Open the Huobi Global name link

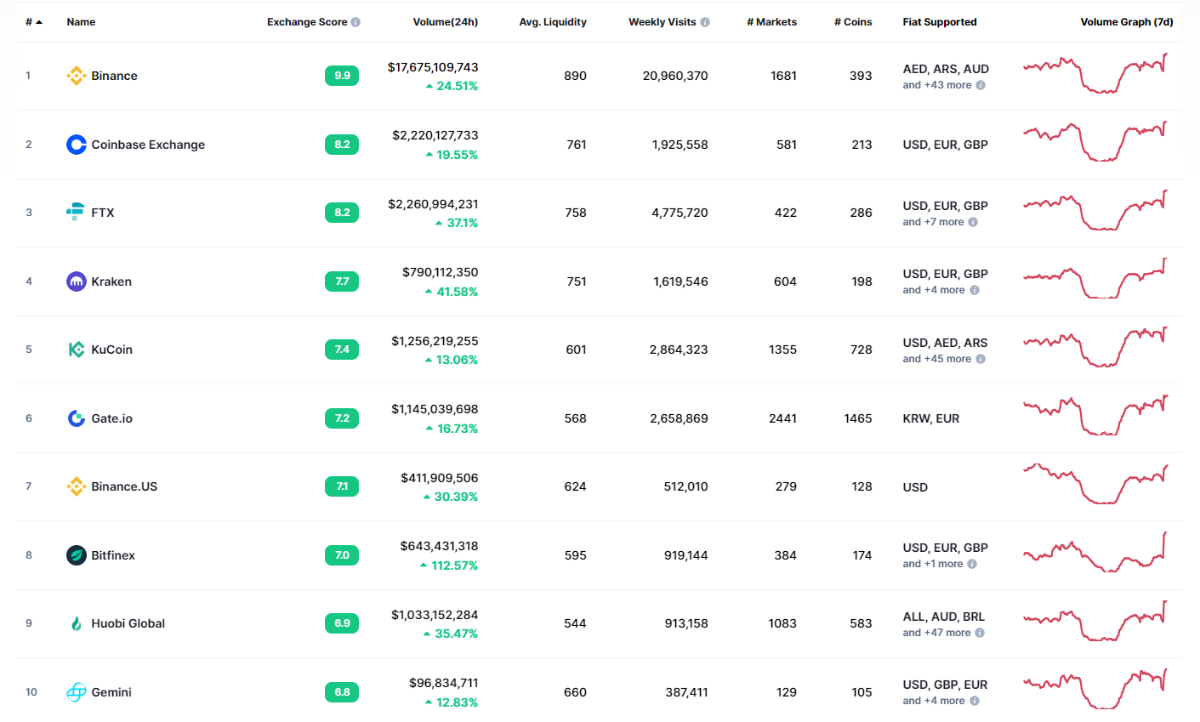[x=128, y=624]
